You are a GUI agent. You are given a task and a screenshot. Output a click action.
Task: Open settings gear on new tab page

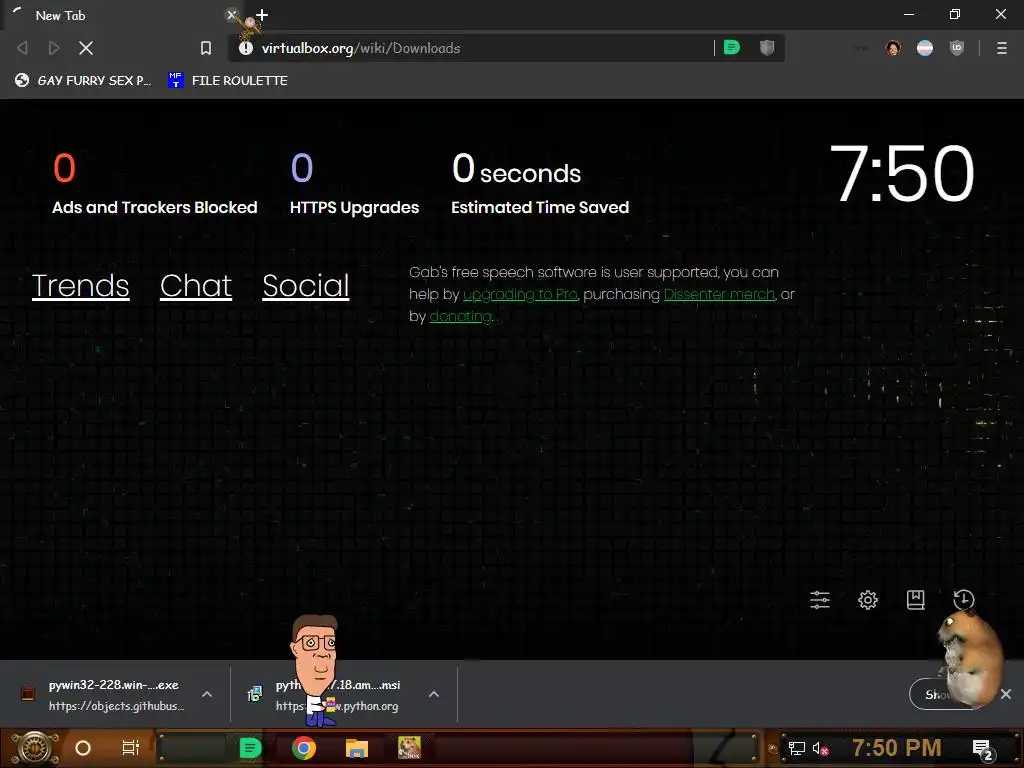[867, 600]
